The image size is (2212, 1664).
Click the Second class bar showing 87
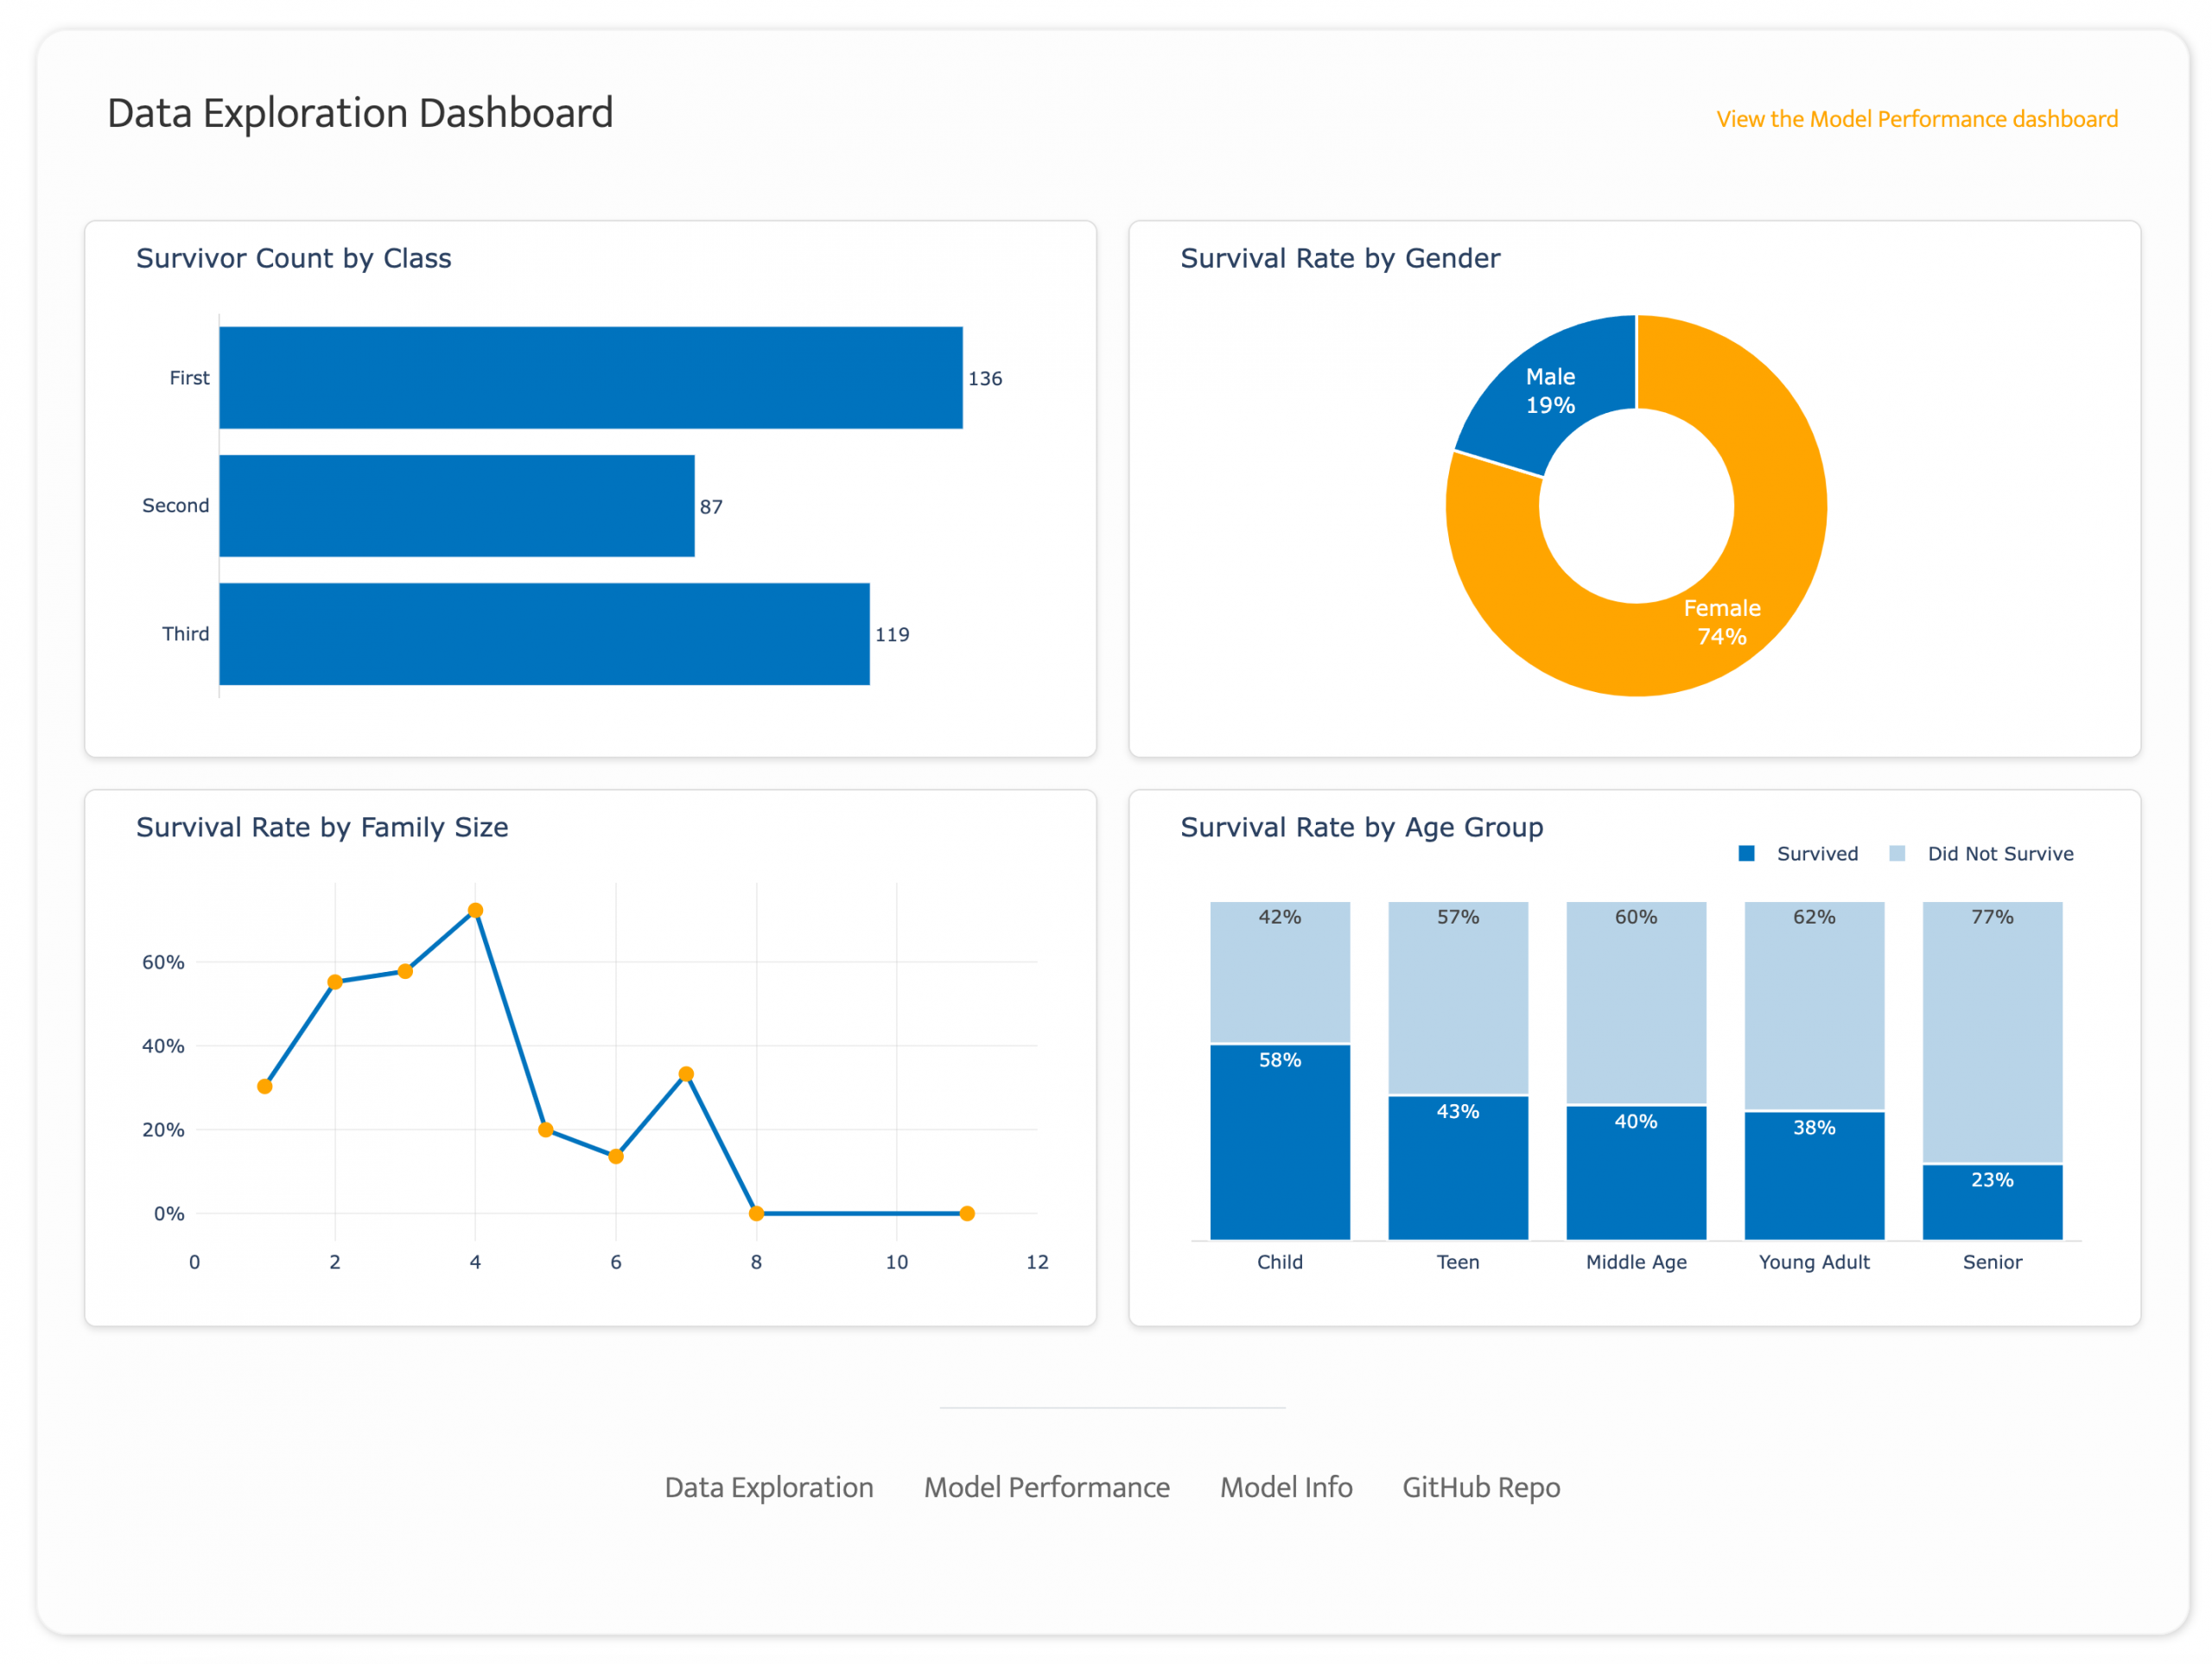pyautogui.click(x=456, y=506)
